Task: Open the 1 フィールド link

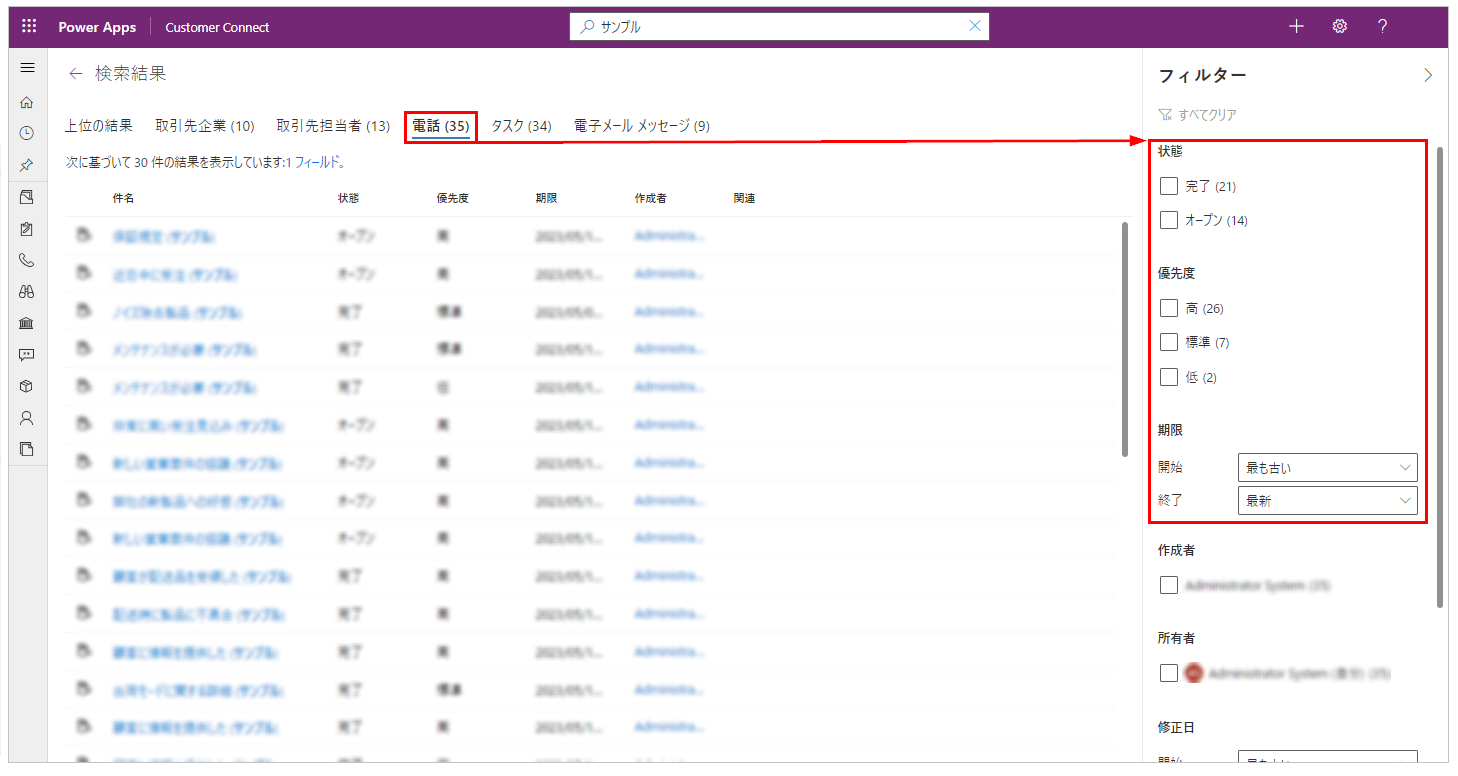Action: coord(315,161)
